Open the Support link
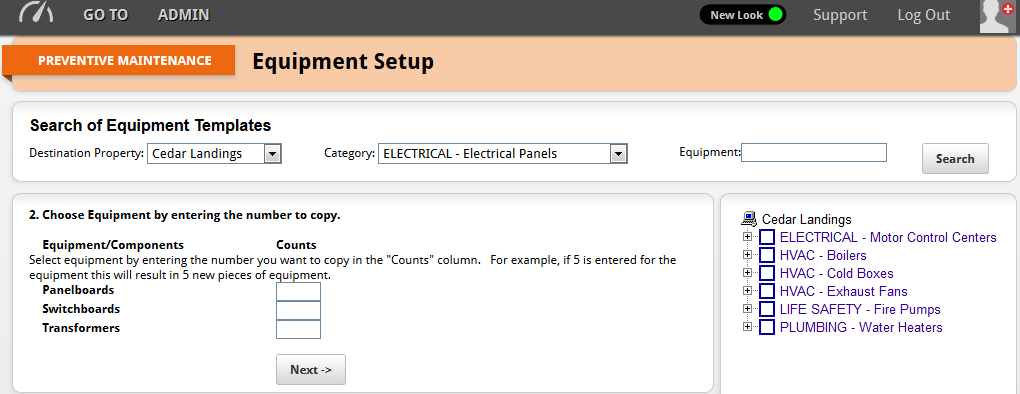 840,15
